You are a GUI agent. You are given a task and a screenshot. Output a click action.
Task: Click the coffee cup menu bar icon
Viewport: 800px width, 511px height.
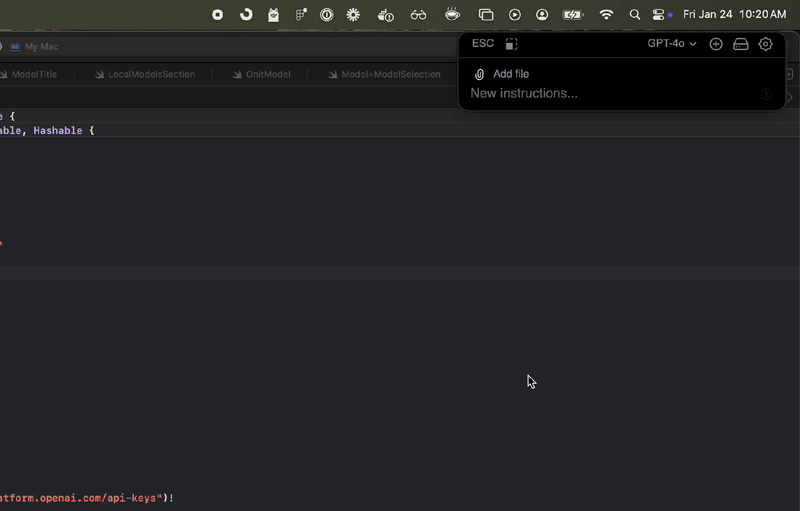(452, 15)
